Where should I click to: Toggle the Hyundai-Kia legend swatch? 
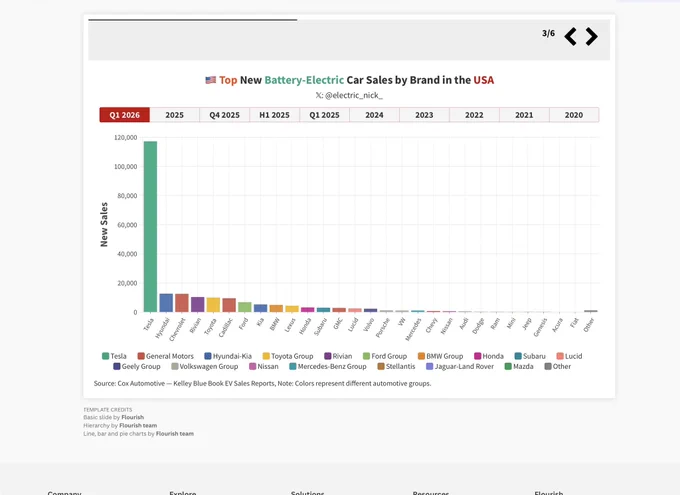(x=208, y=356)
